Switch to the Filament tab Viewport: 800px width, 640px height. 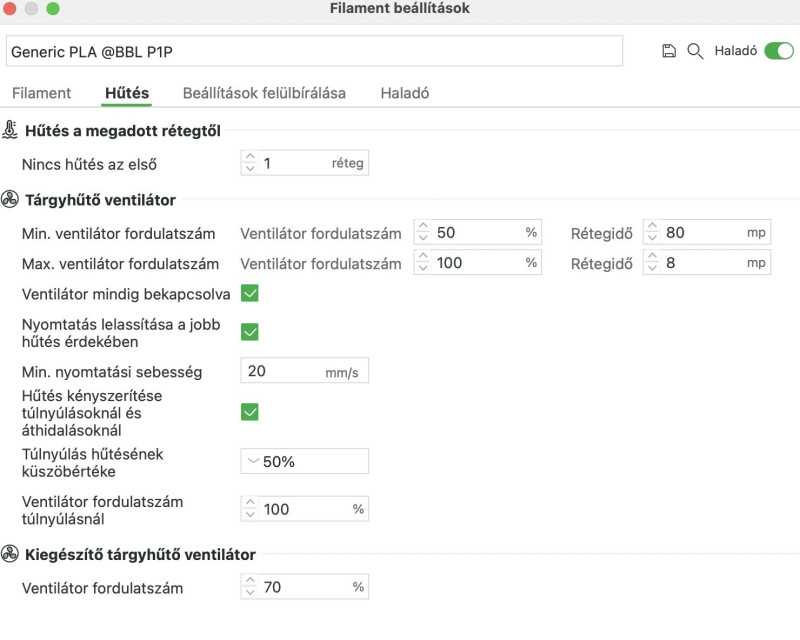pos(41,93)
